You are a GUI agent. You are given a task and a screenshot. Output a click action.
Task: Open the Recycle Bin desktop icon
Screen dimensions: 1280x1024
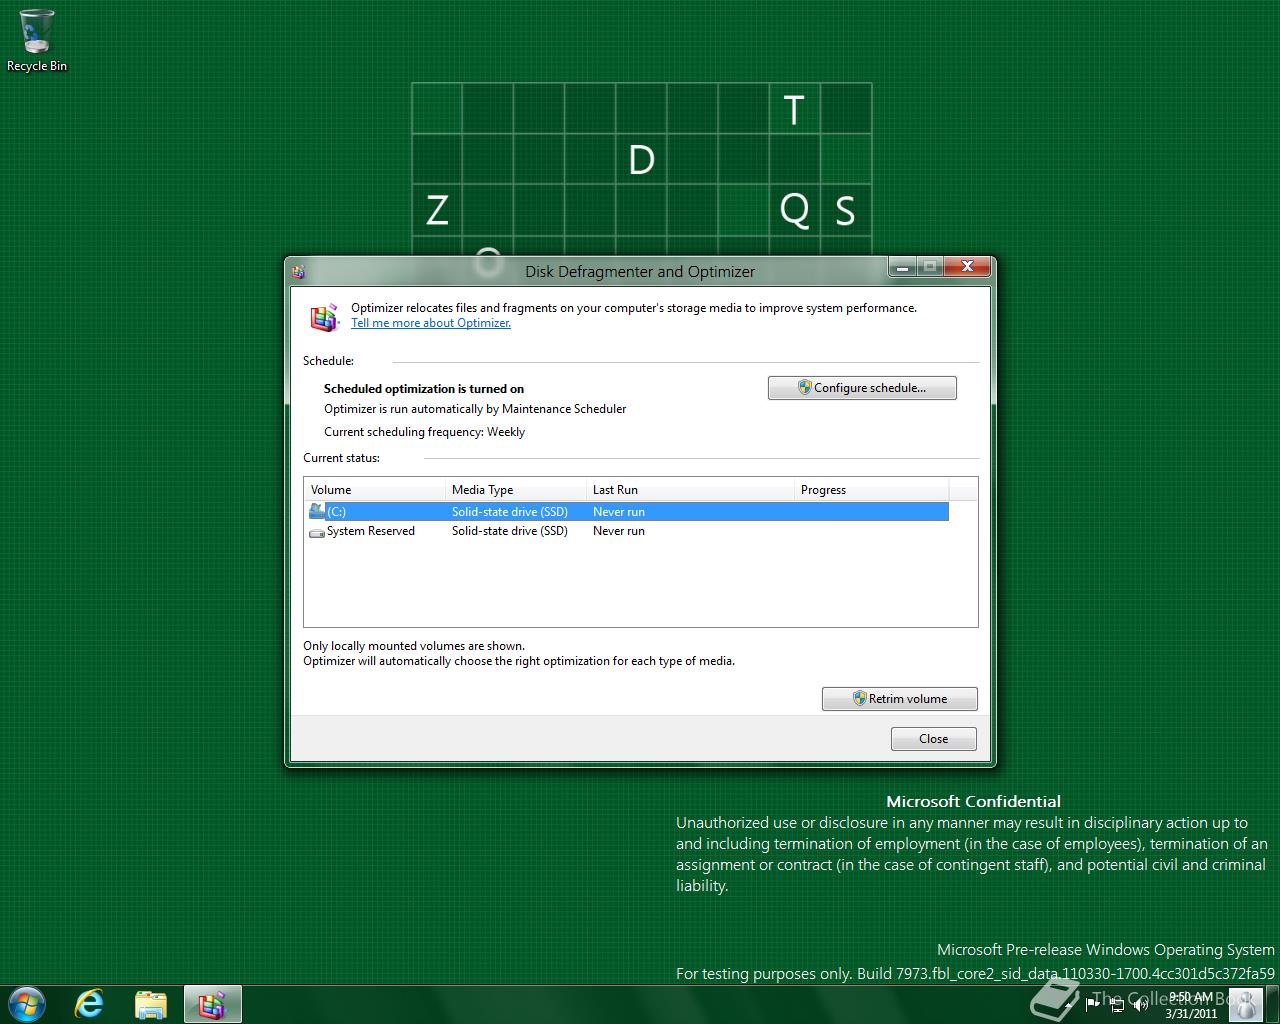(x=37, y=41)
